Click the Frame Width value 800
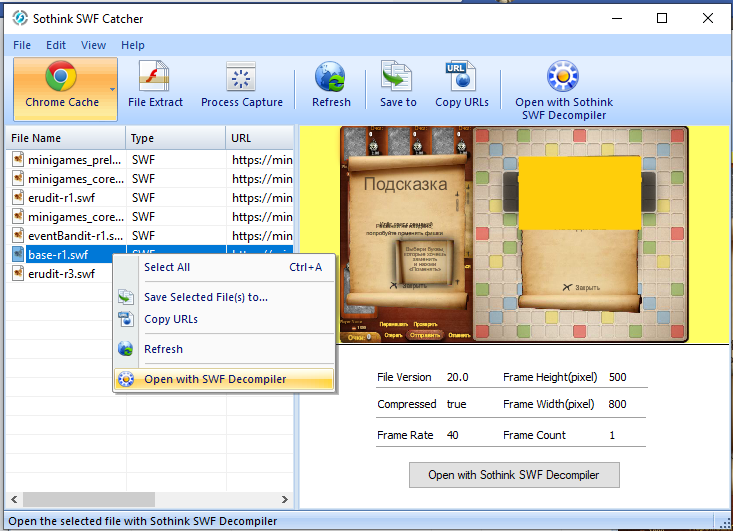The image size is (733, 531). point(617,404)
